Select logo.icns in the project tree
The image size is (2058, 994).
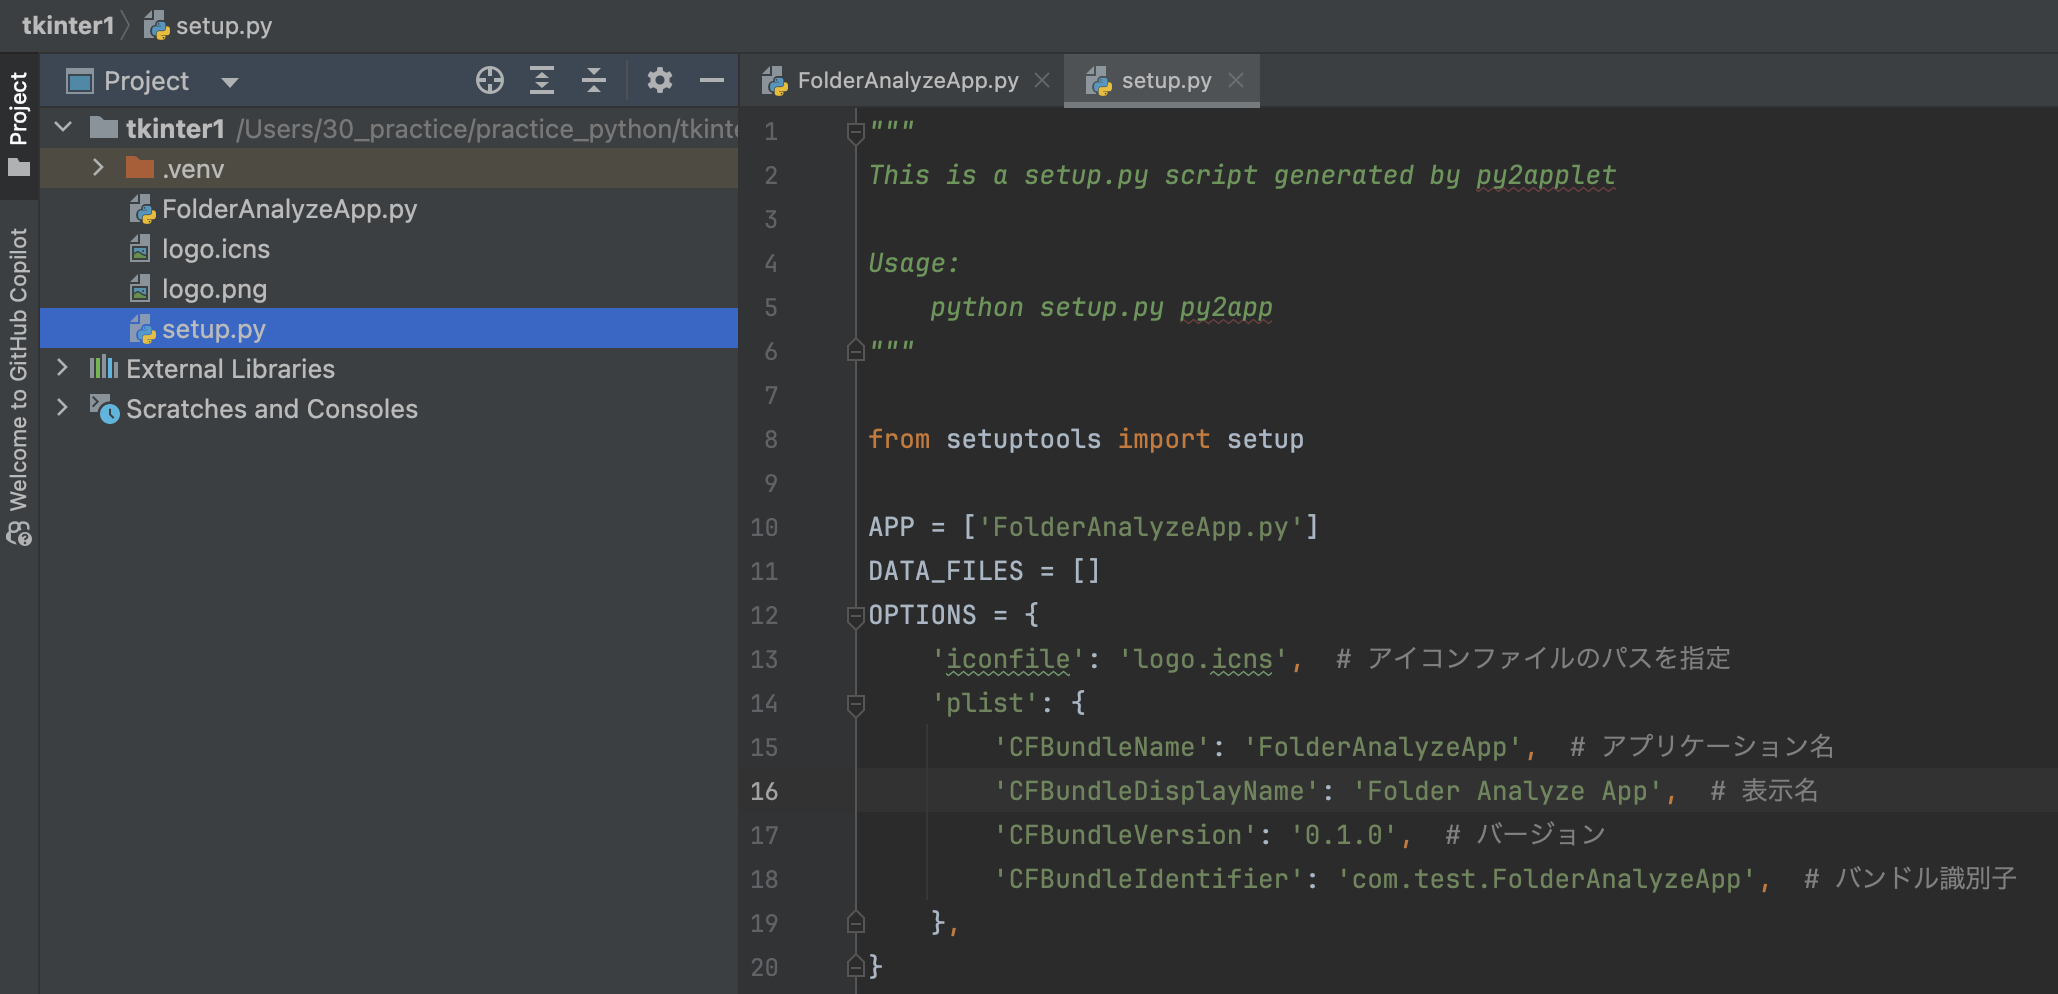tap(216, 248)
